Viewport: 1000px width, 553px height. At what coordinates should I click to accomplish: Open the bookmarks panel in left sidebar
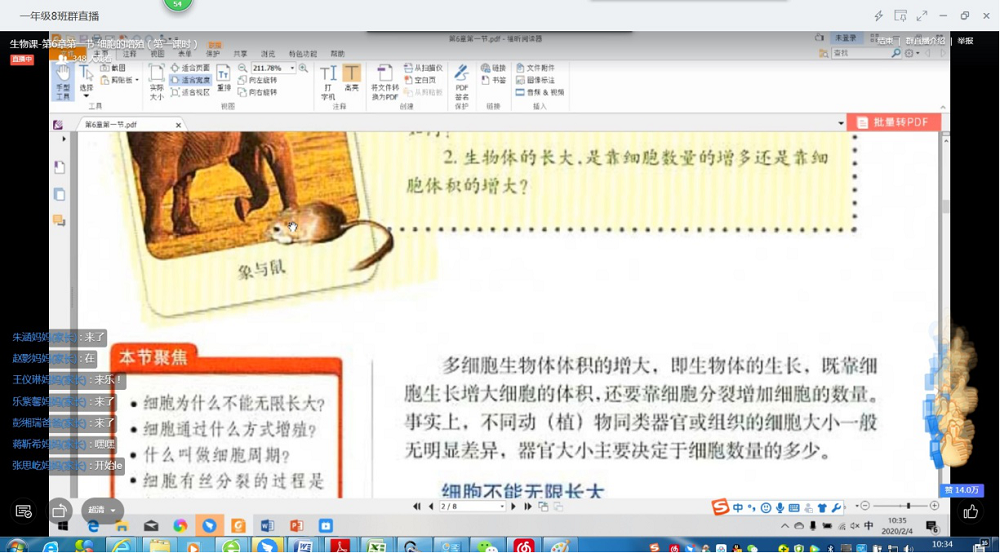59,167
